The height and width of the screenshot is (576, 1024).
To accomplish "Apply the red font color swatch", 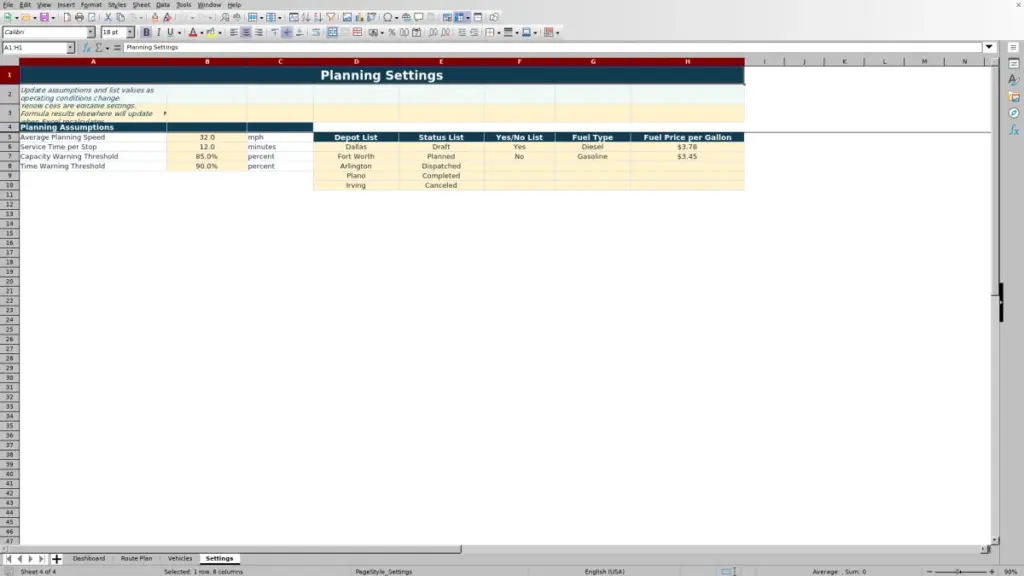I will (193, 32).
